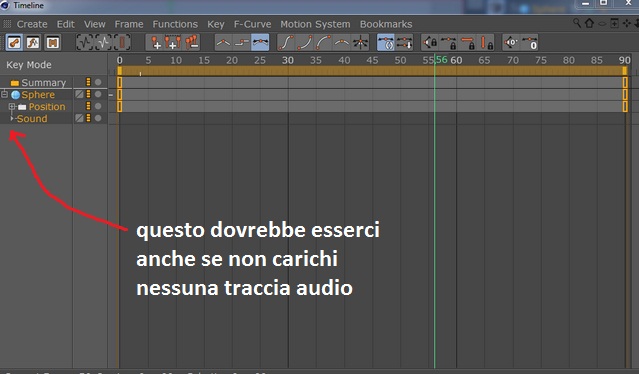Click the soft tangent arc icon
Image resolution: width=639 pixels, height=374 pixels.
(x=342, y=42)
